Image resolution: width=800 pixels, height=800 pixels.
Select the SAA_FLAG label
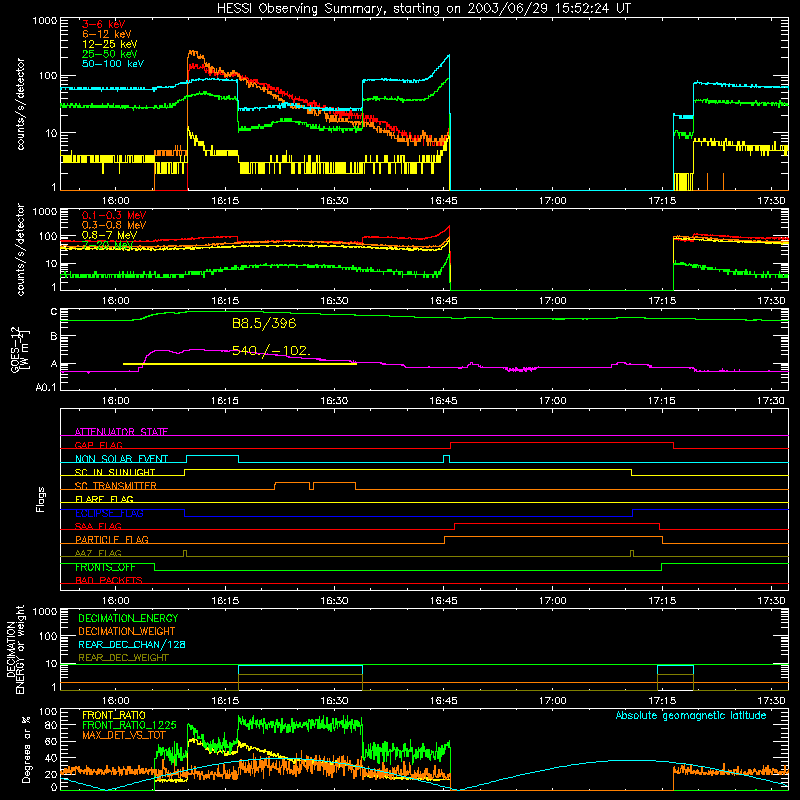click(x=98, y=526)
